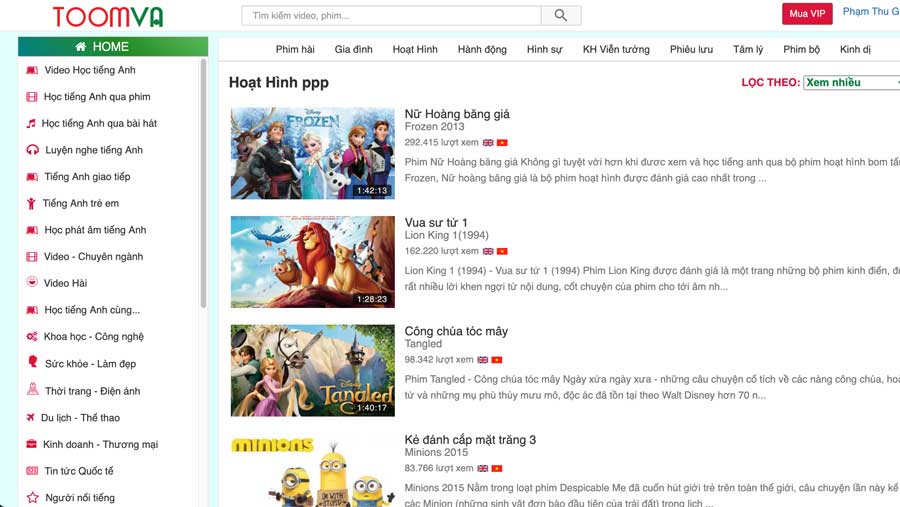
Task: Open Du lịch - Thể thao sidebar item
Action: click(80, 417)
